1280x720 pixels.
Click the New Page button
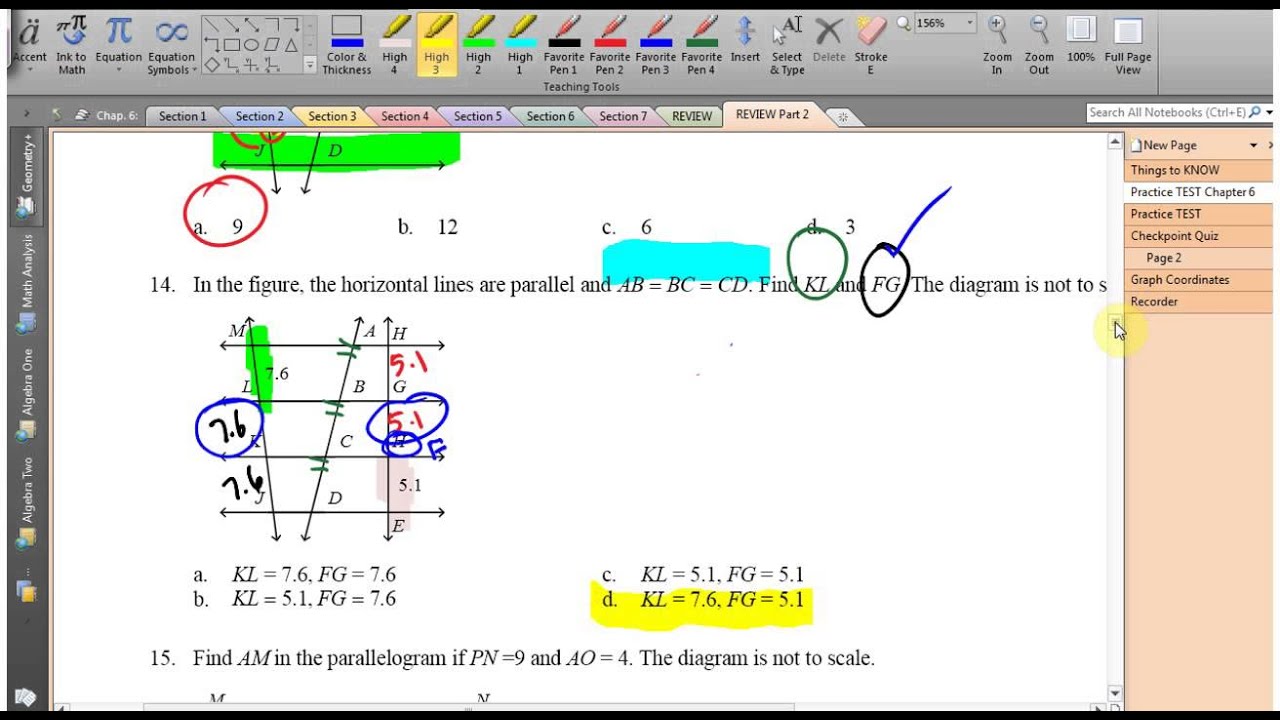click(1163, 145)
